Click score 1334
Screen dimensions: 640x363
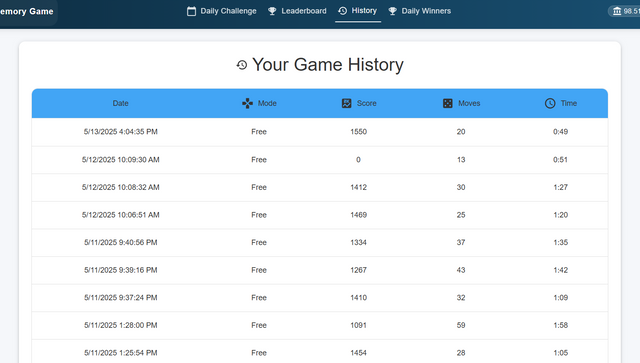(358, 242)
